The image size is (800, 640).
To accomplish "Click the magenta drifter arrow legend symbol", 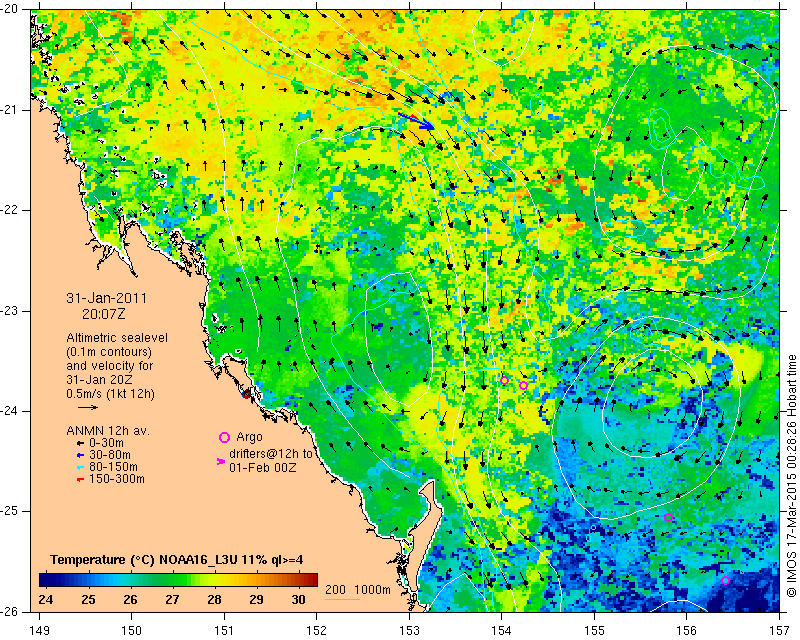I will coord(221,461).
